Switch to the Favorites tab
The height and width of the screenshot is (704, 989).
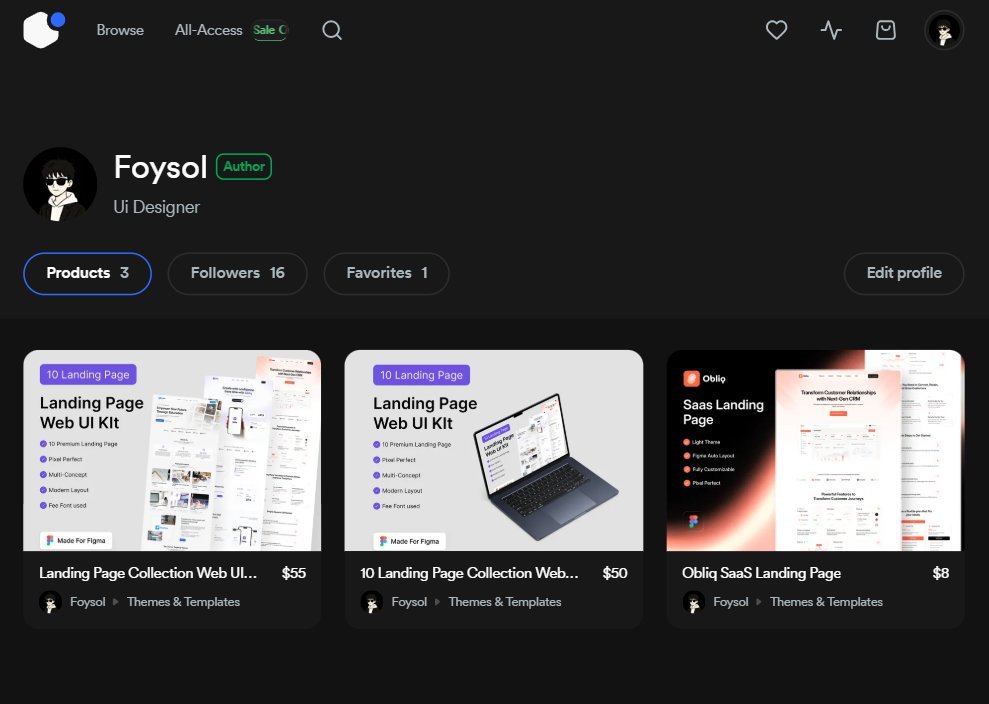pyautogui.click(x=386, y=273)
